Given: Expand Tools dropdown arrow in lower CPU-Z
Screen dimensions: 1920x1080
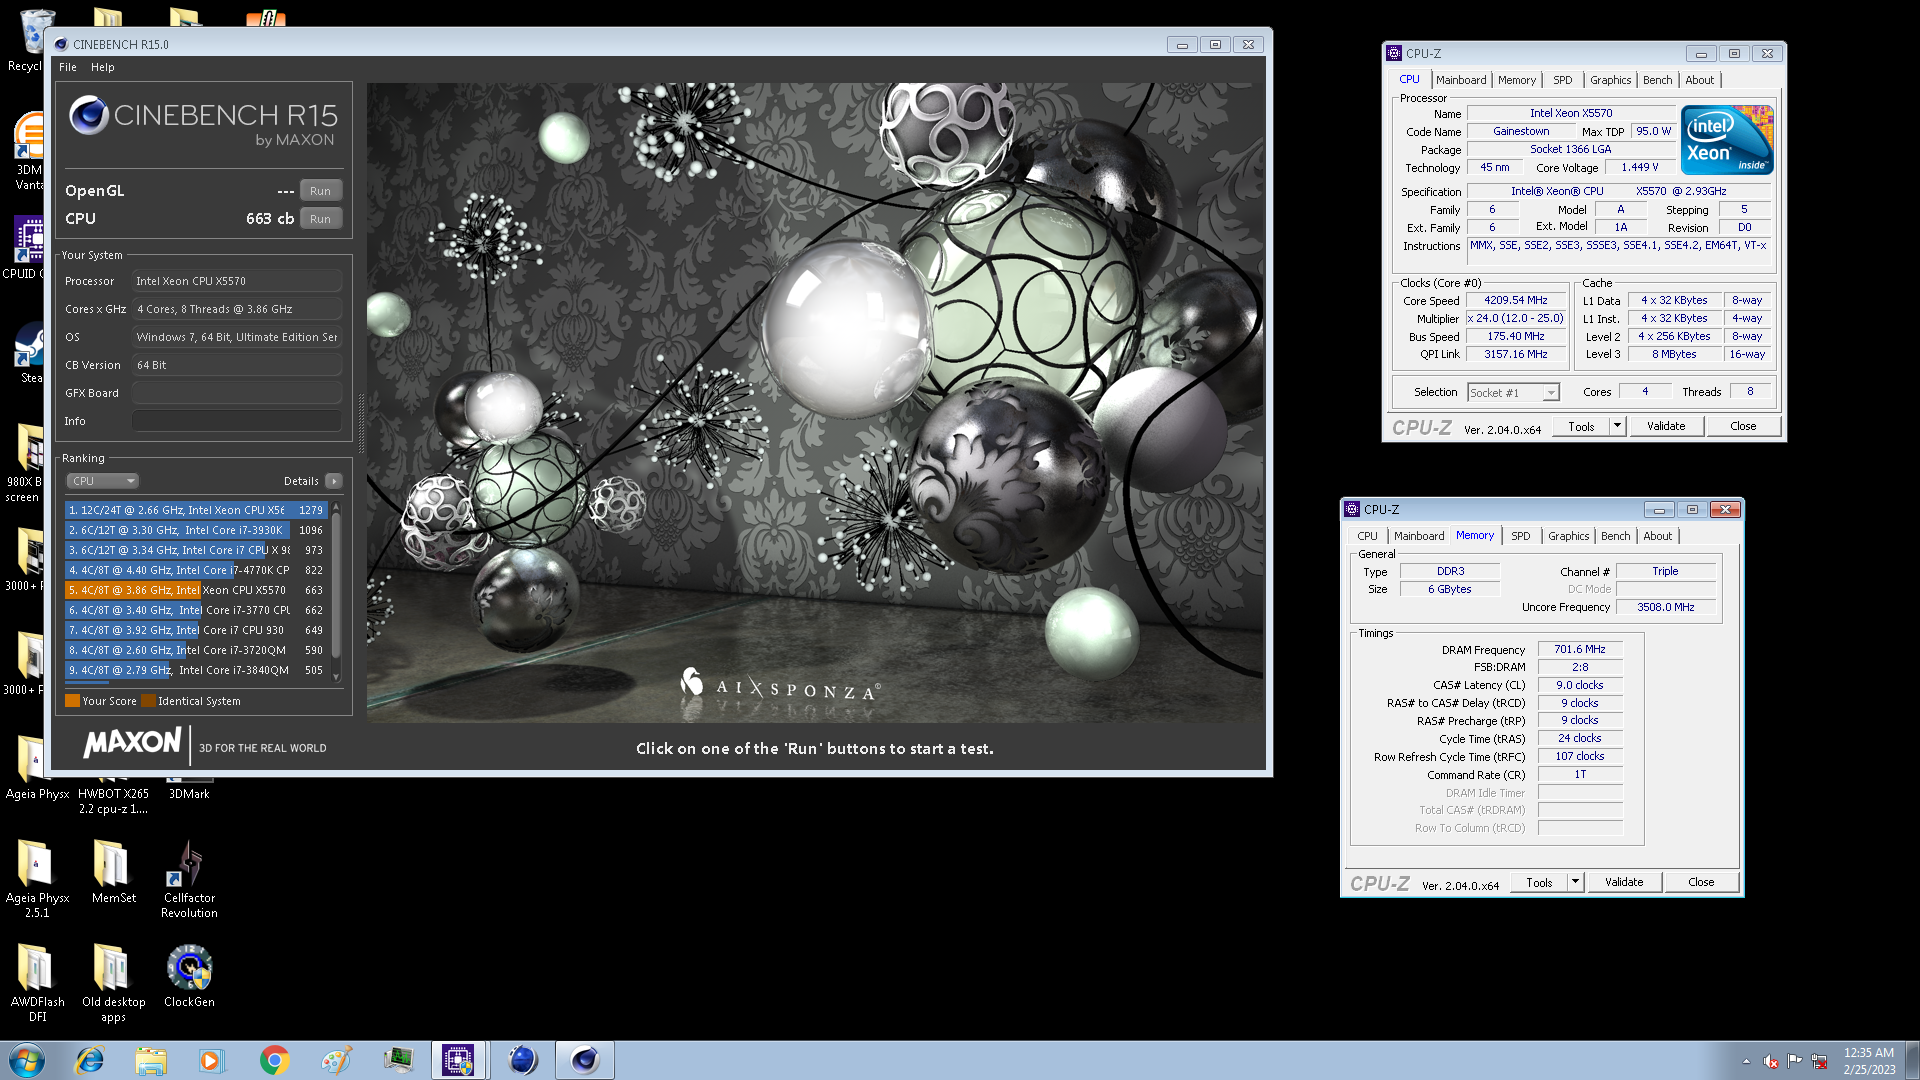Looking at the screenshot, I should [1575, 883].
